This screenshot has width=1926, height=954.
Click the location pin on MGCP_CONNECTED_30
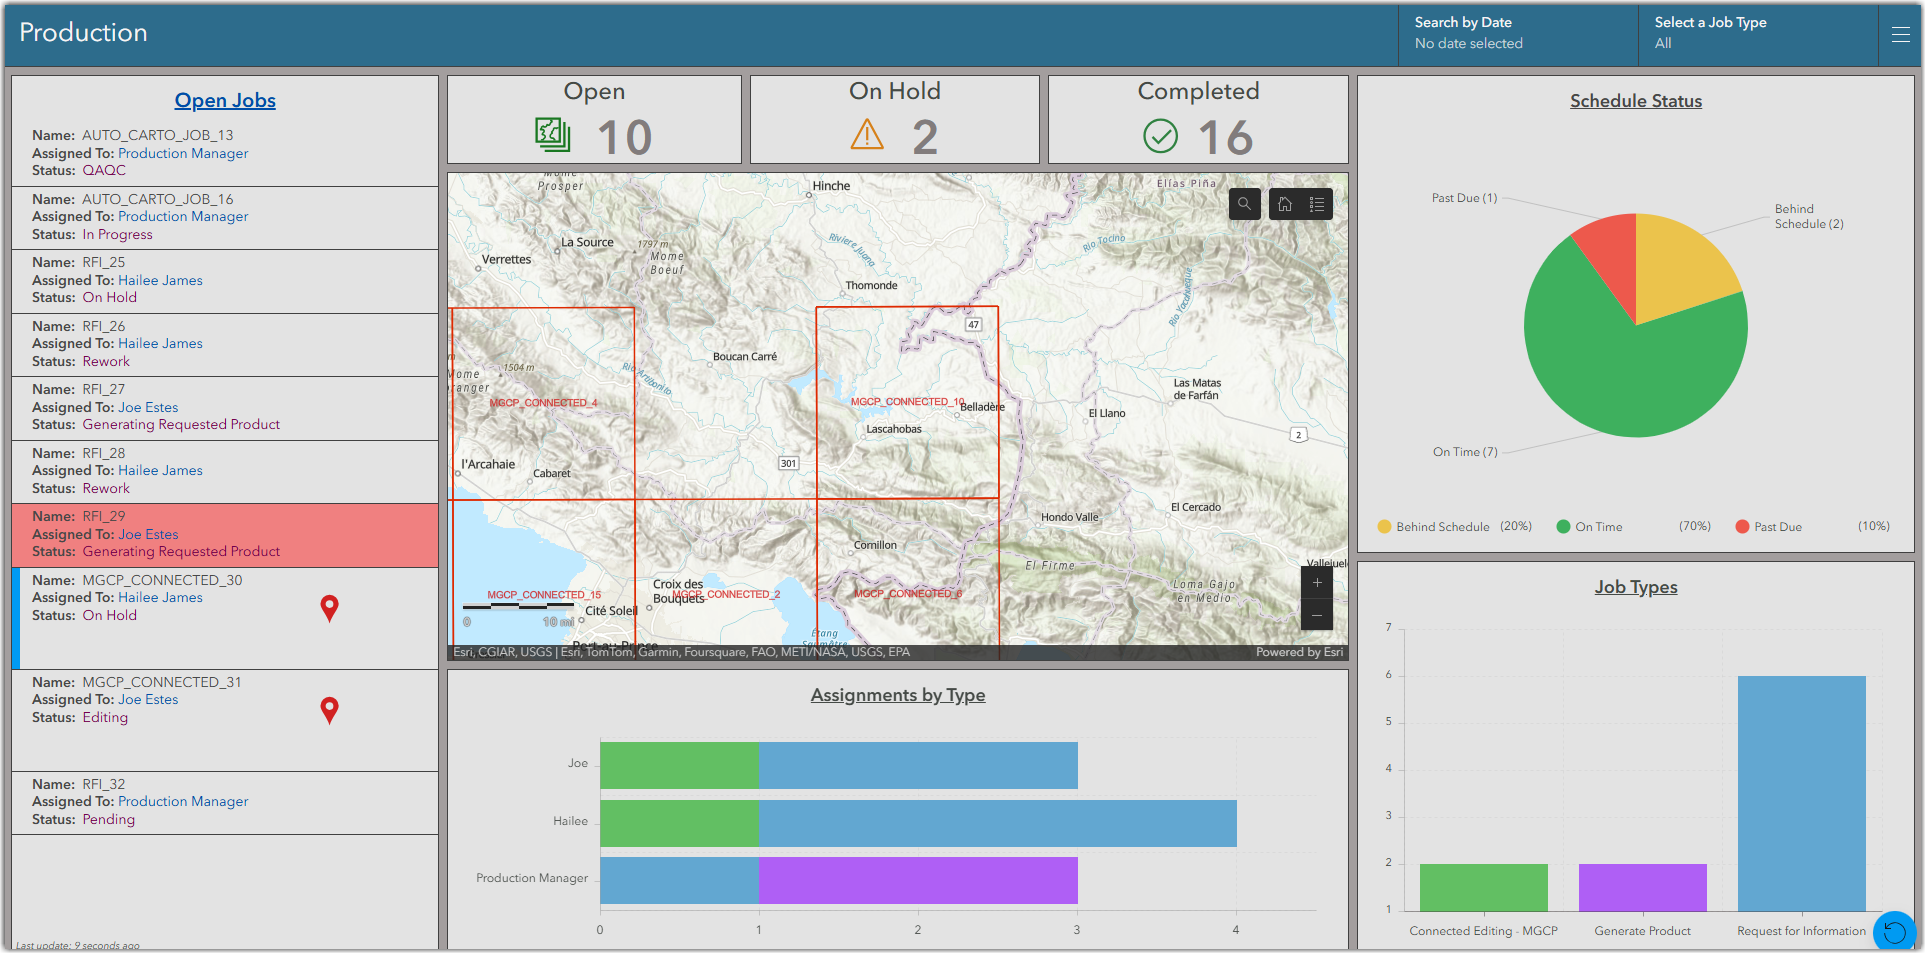[x=329, y=608]
